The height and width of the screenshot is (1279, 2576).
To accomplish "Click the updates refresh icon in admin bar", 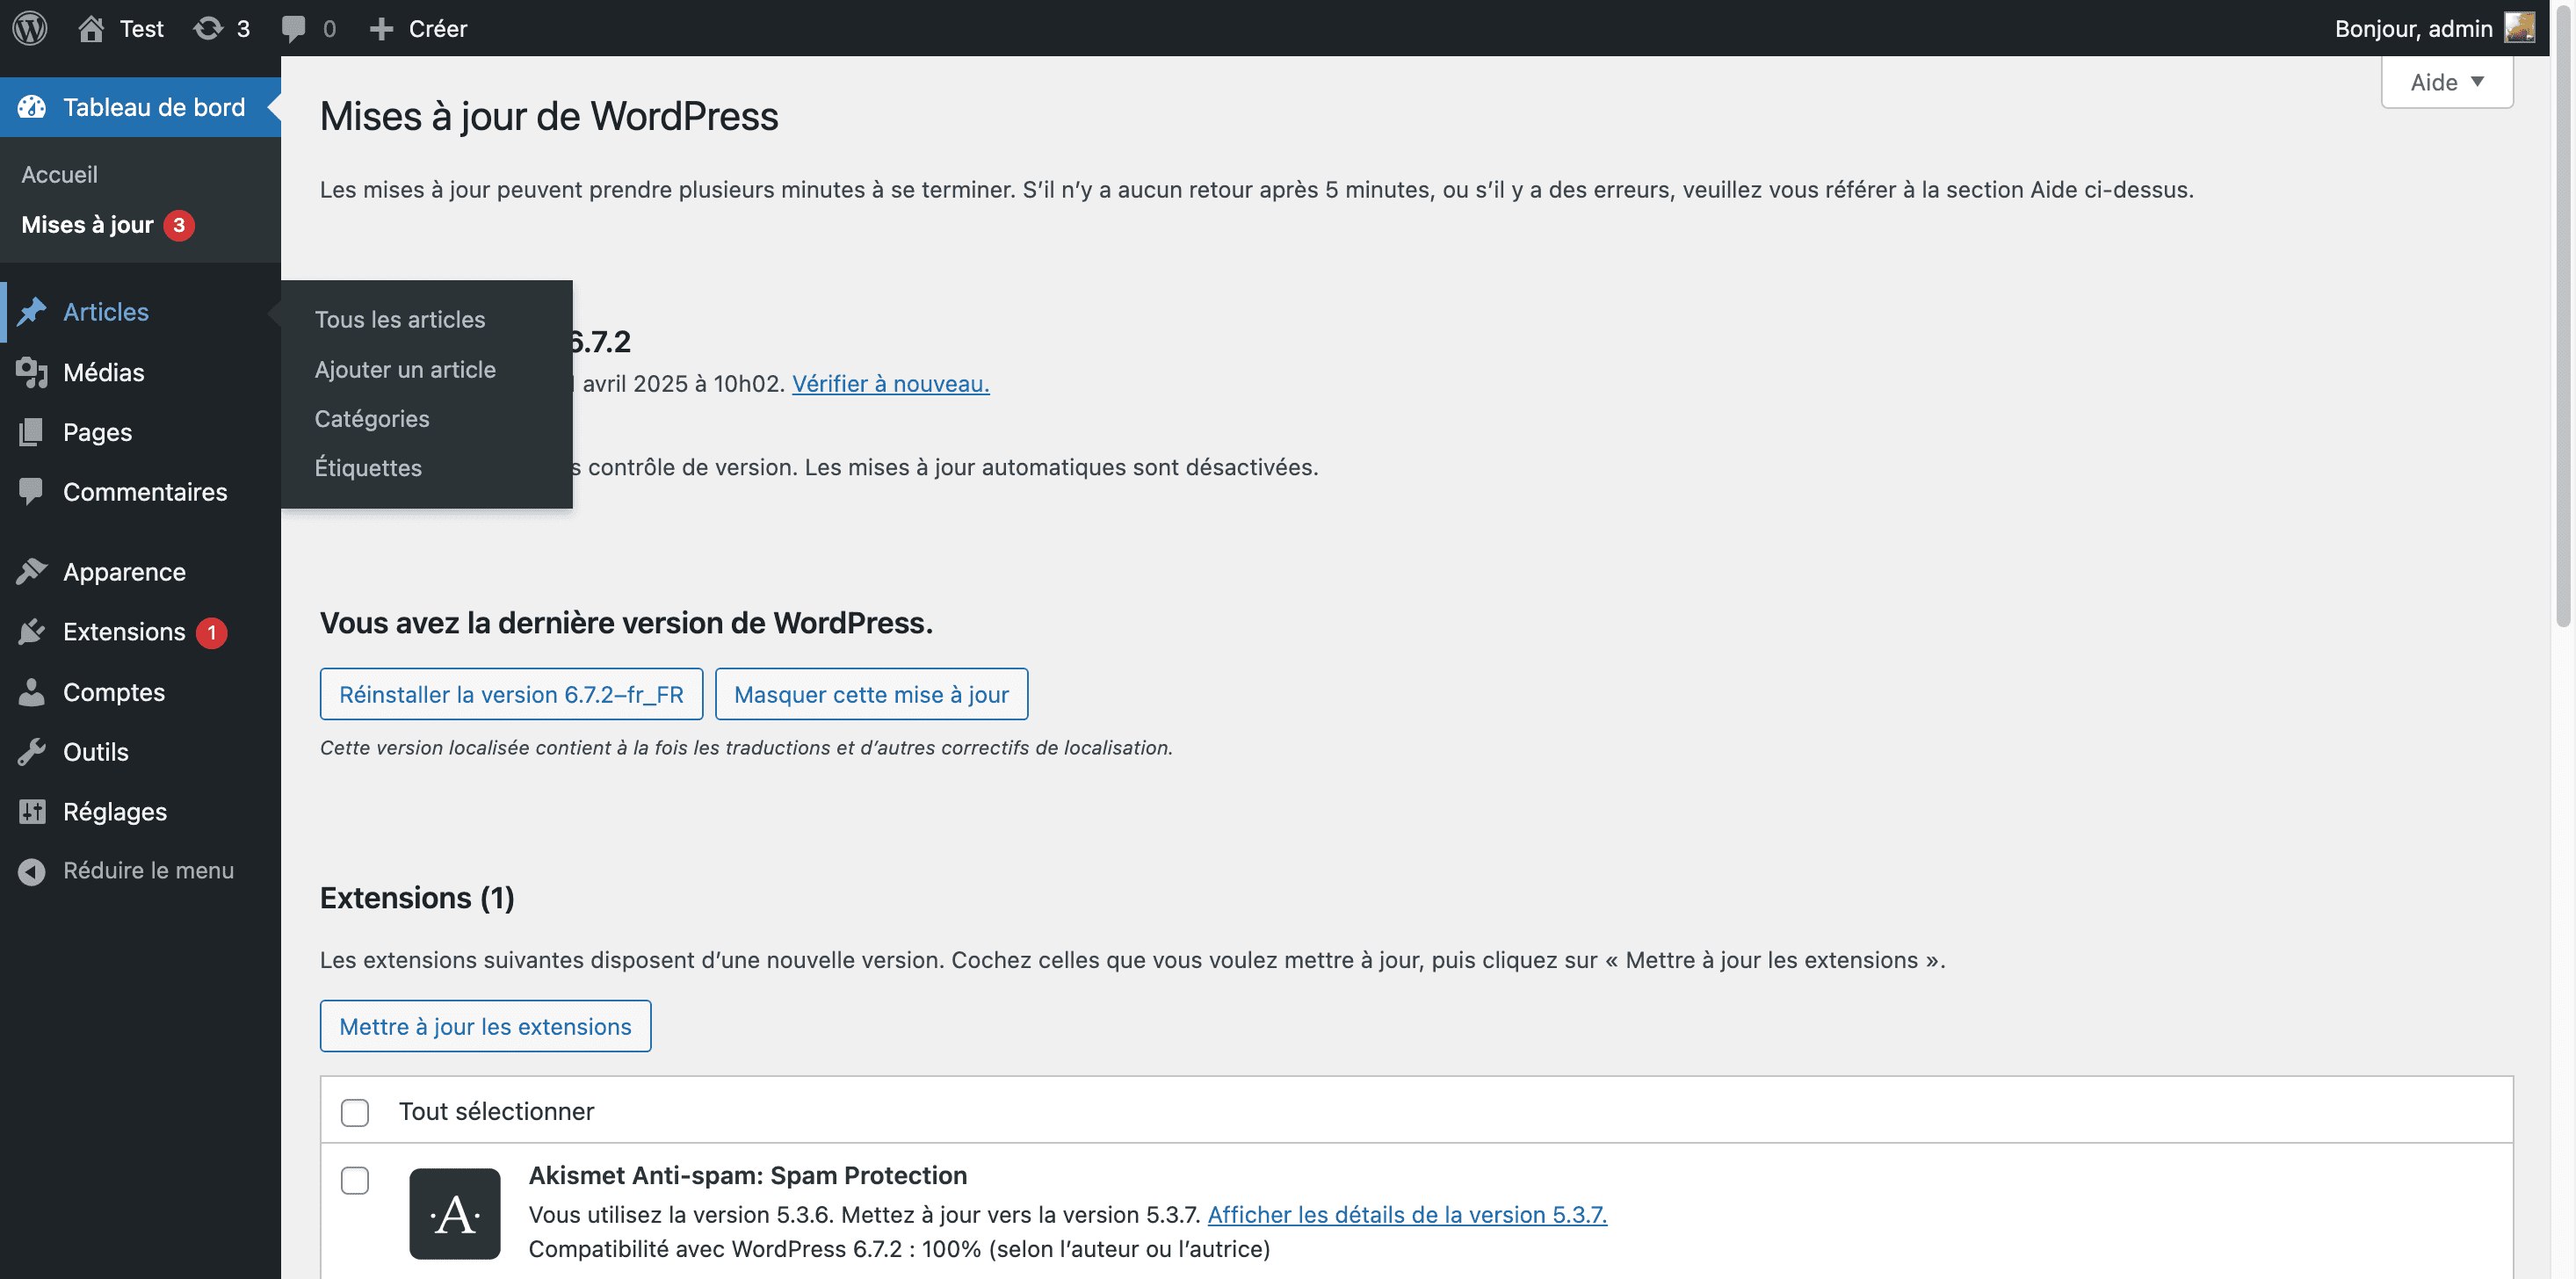I will [x=208, y=28].
